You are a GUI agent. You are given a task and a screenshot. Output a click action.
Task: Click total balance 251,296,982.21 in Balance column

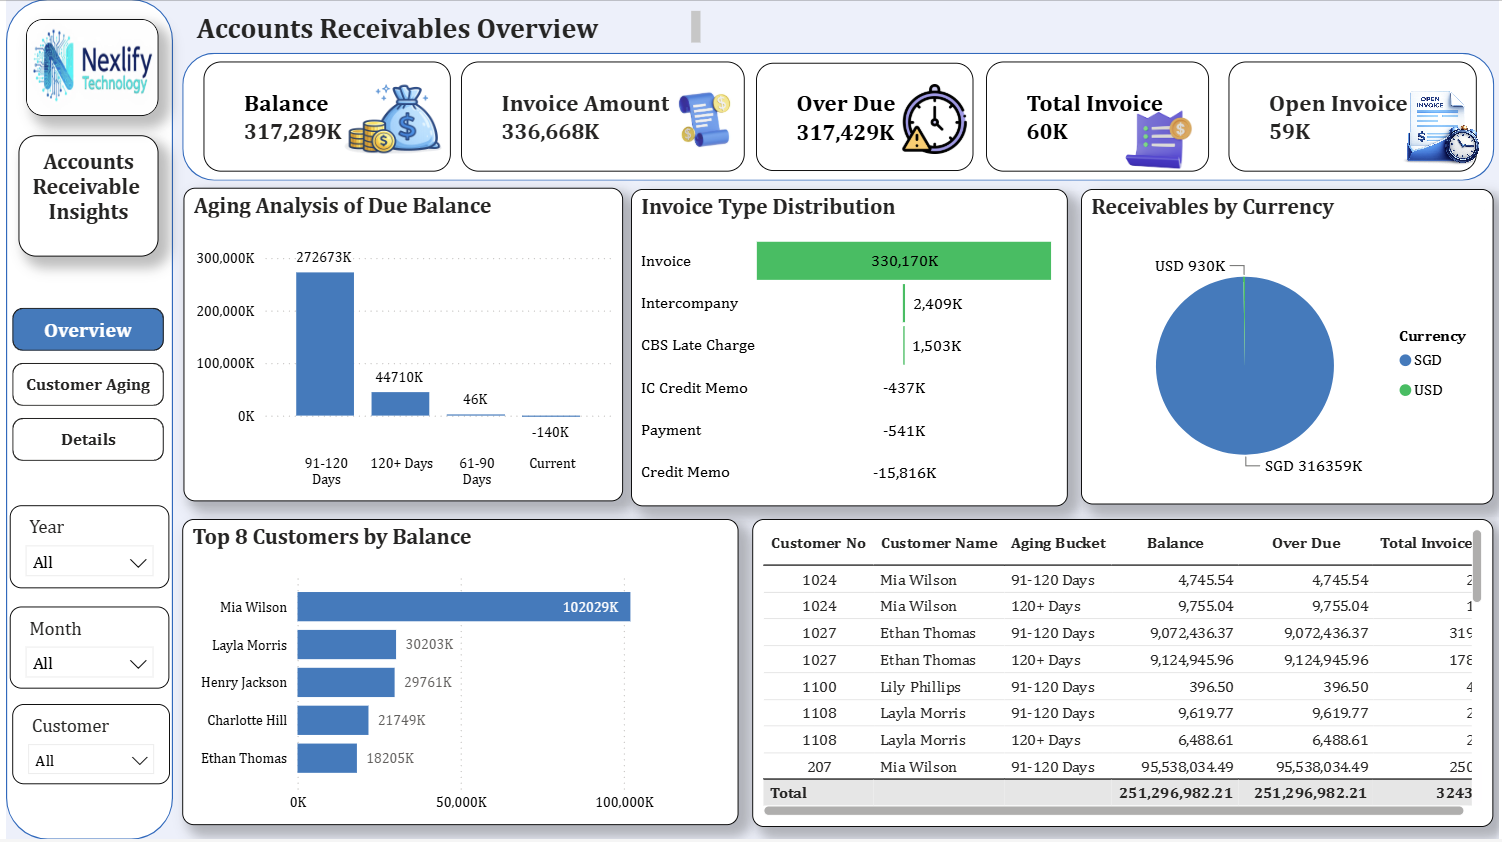coord(1175,793)
